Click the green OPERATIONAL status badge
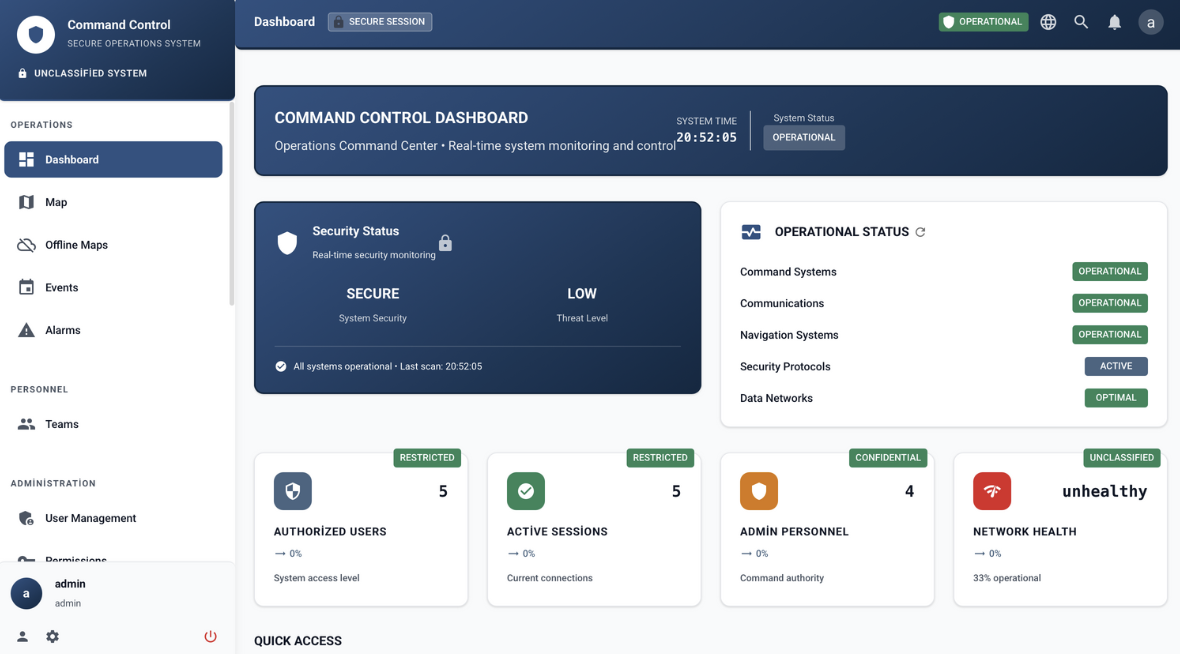Screen dimensions: 1180x654 tap(983, 21)
